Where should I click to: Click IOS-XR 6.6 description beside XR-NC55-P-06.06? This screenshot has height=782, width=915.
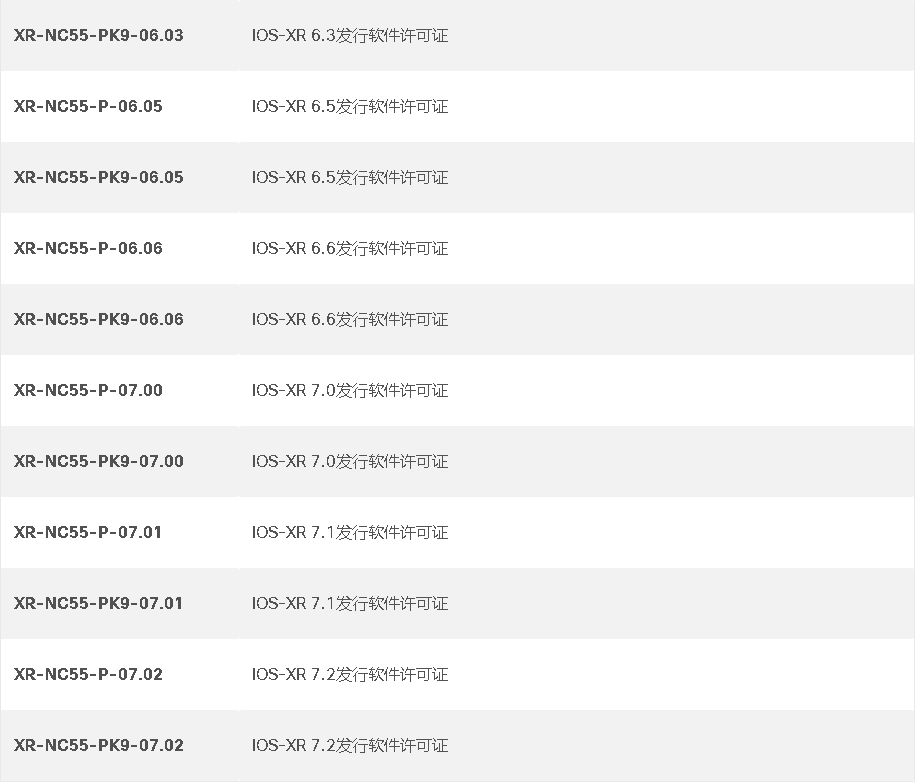[350, 249]
